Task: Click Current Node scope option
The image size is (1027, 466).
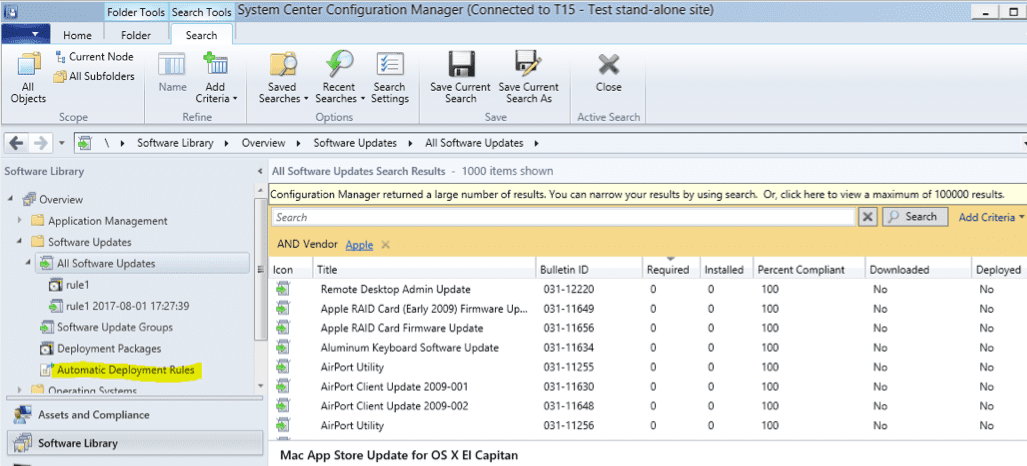Action: click(x=94, y=57)
